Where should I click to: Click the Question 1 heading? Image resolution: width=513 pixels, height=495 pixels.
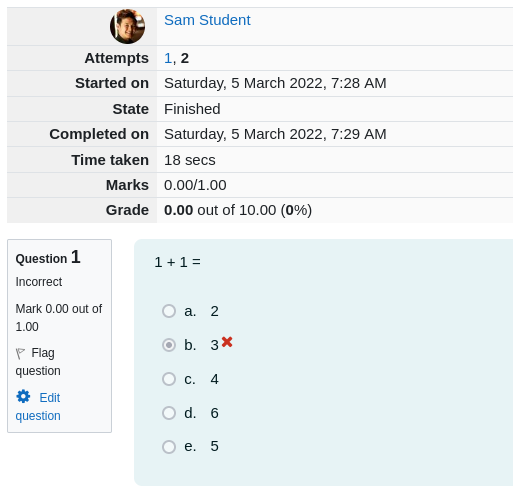pyautogui.click(x=48, y=257)
